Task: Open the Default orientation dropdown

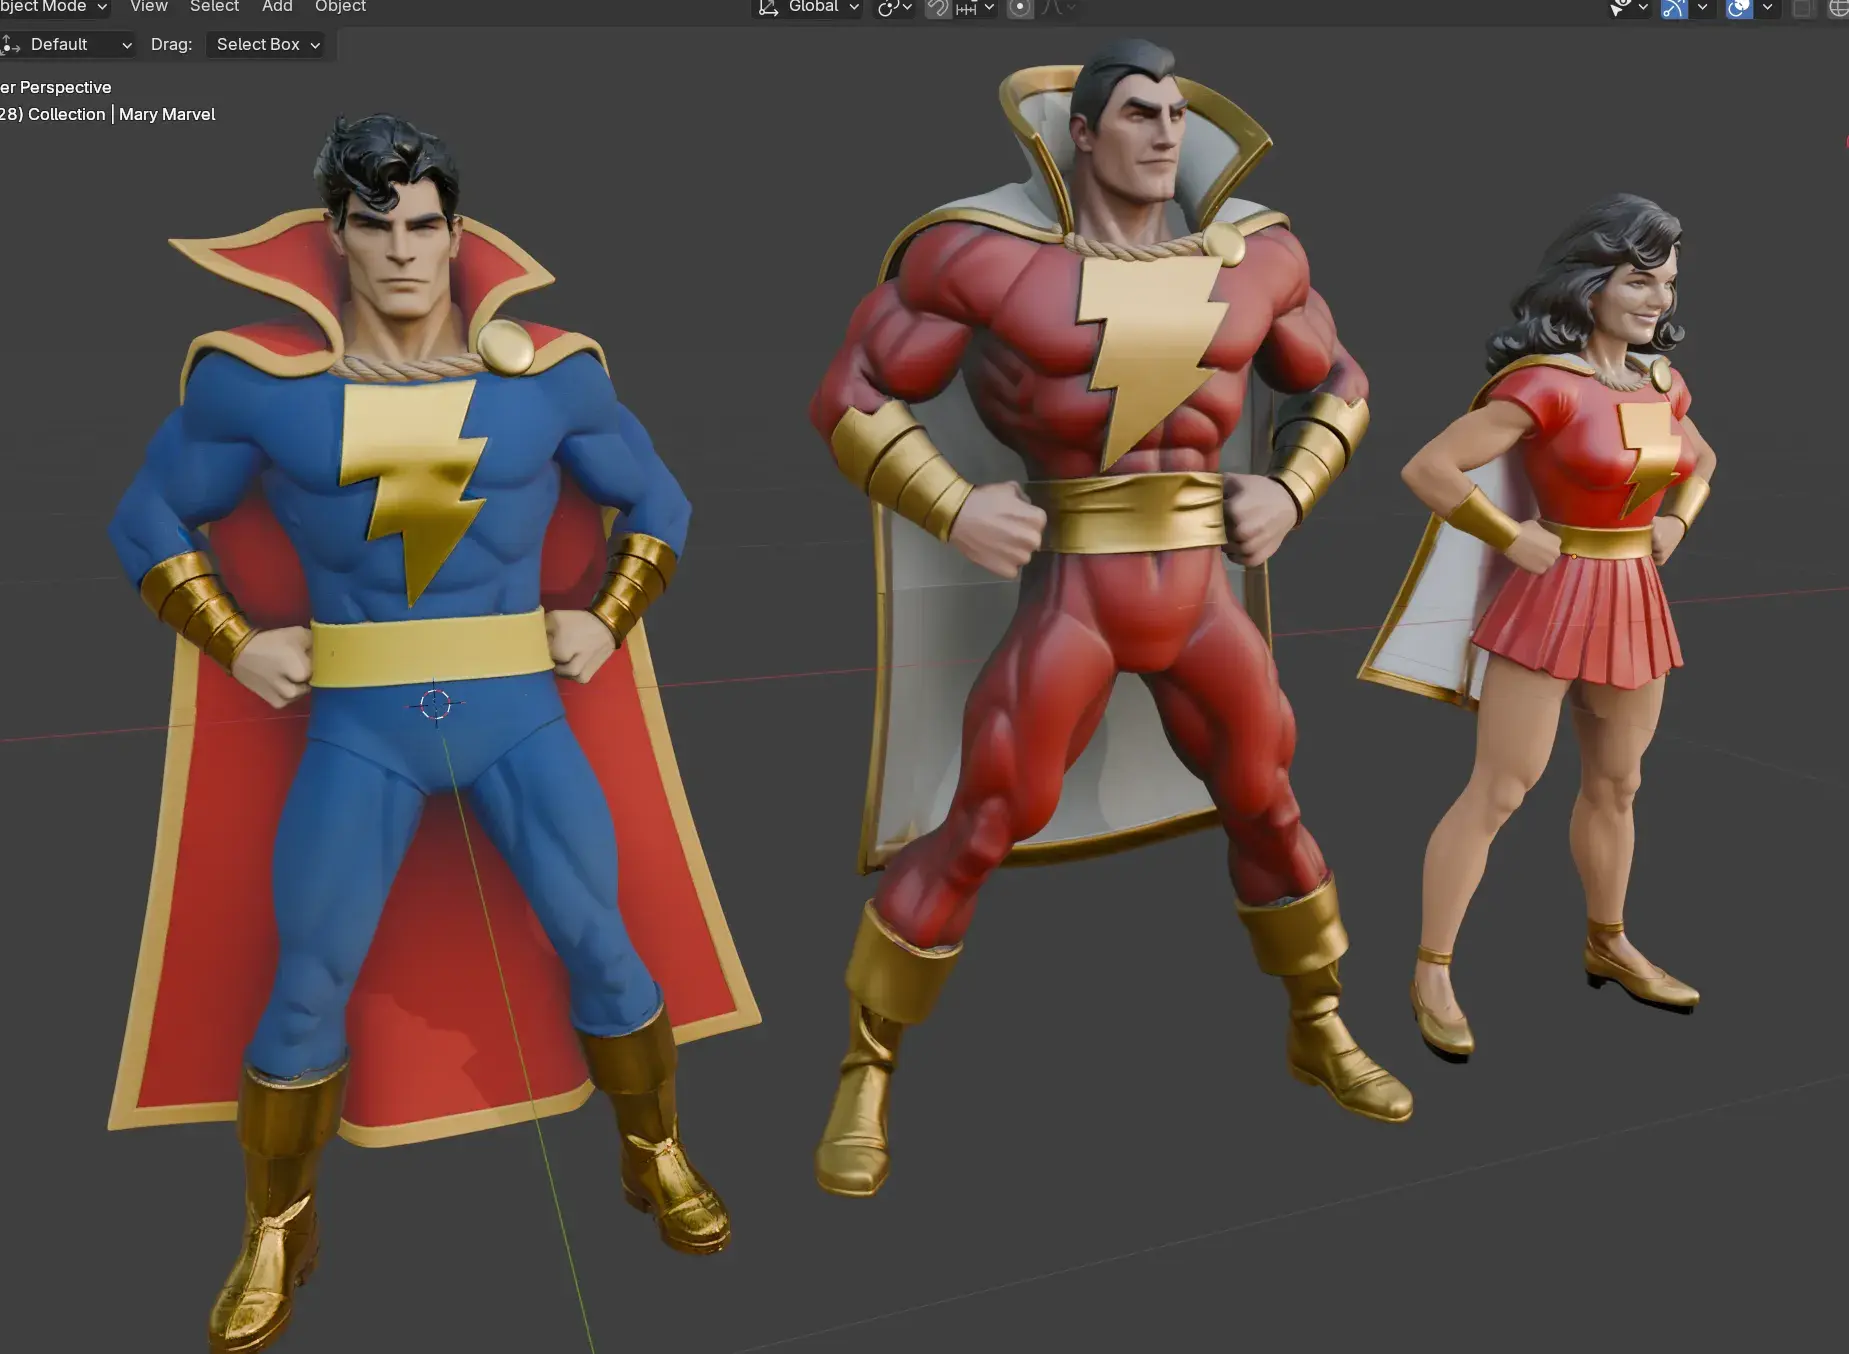Action: click(x=68, y=44)
